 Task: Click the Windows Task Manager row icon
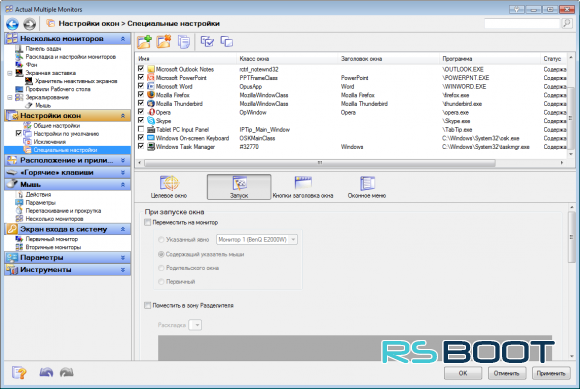[x=151, y=146]
